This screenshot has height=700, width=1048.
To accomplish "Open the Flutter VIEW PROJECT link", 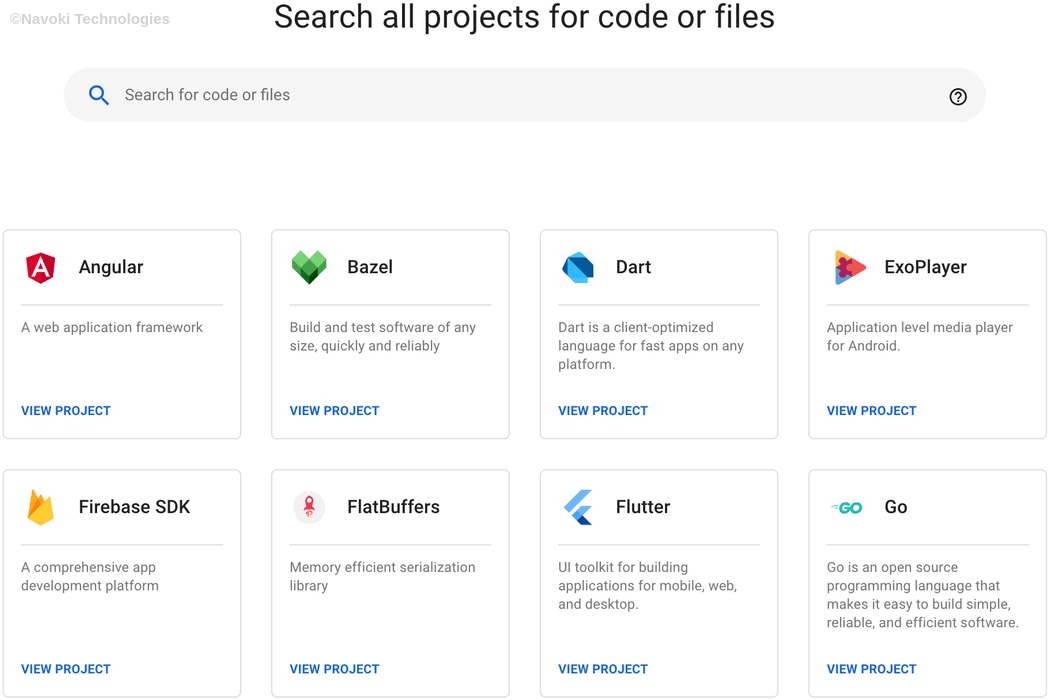I will [x=603, y=668].
